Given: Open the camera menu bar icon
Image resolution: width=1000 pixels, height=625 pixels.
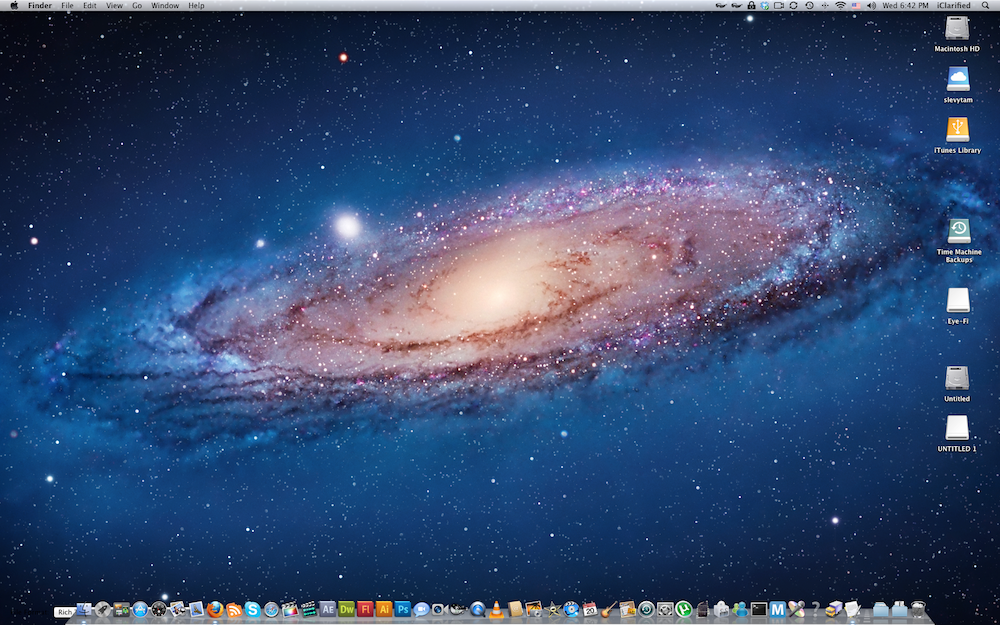Looking at the screenshot, I should (779, 5).
